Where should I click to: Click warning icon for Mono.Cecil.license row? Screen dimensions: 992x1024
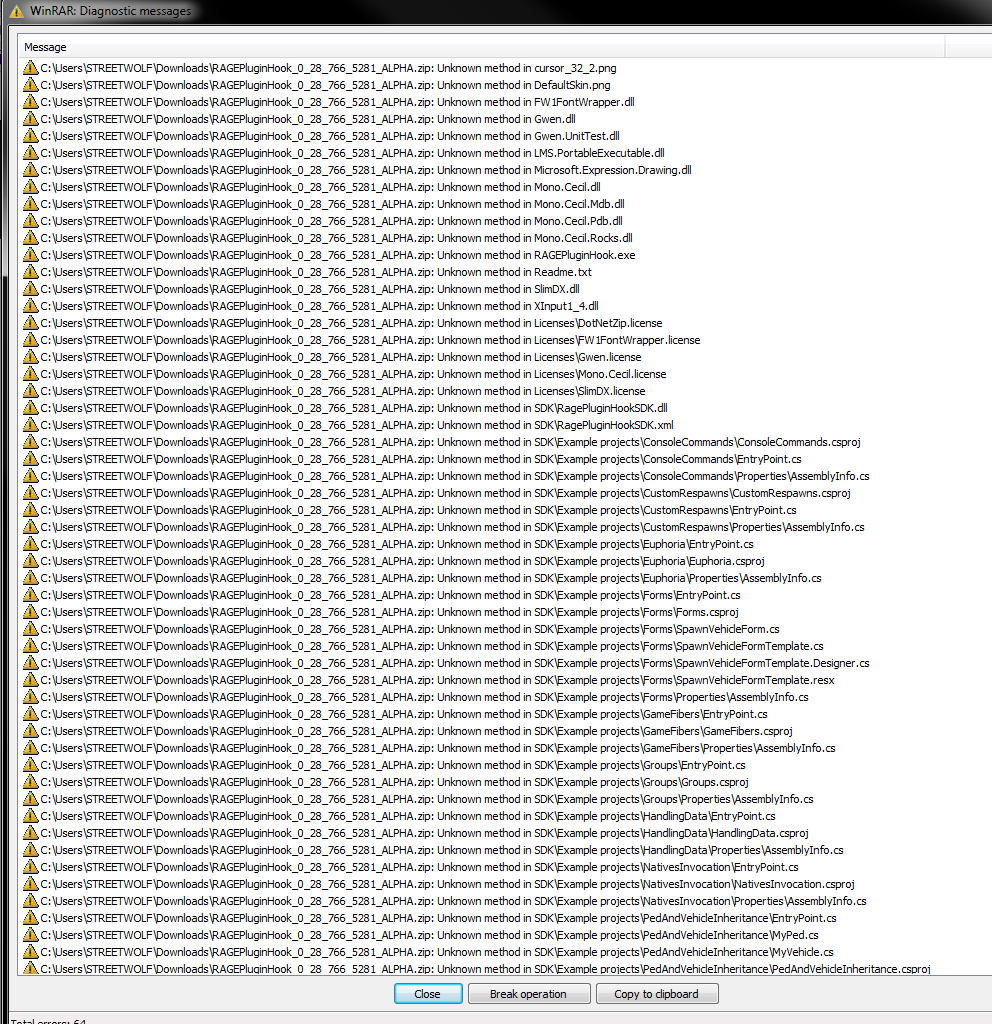30,374
